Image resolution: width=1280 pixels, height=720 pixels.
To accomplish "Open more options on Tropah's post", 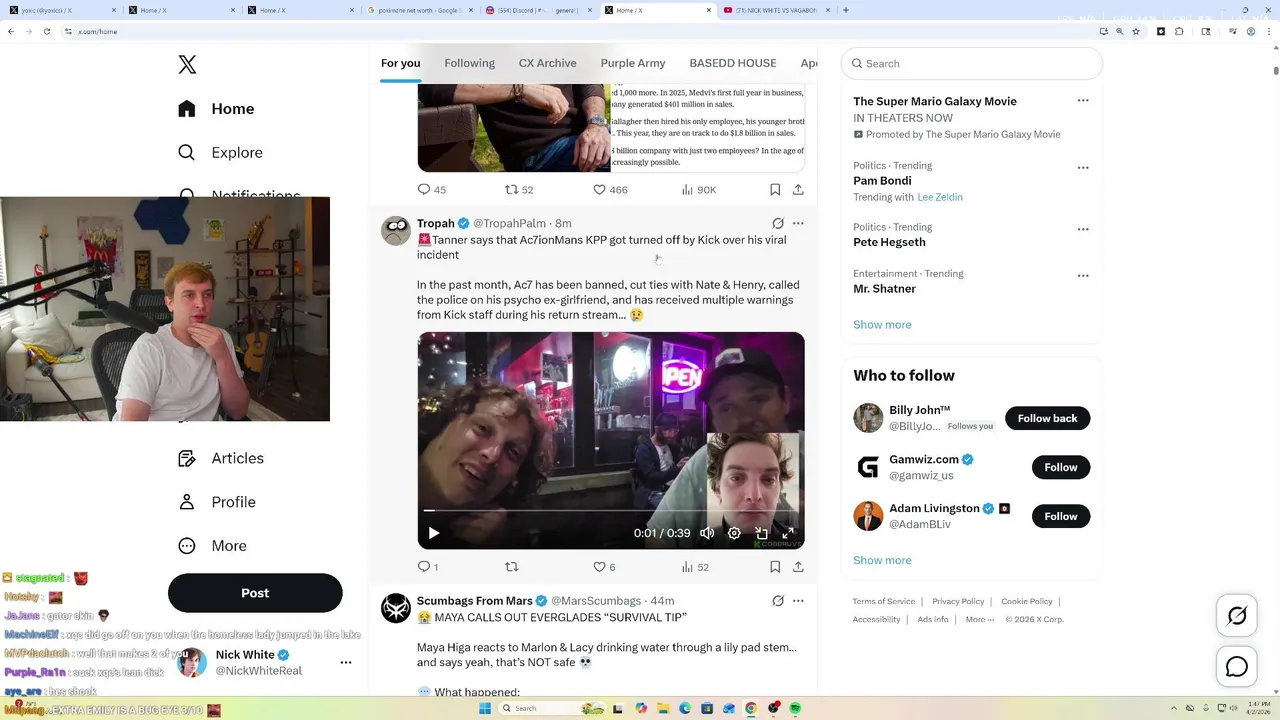I will (x=798, y=223).
